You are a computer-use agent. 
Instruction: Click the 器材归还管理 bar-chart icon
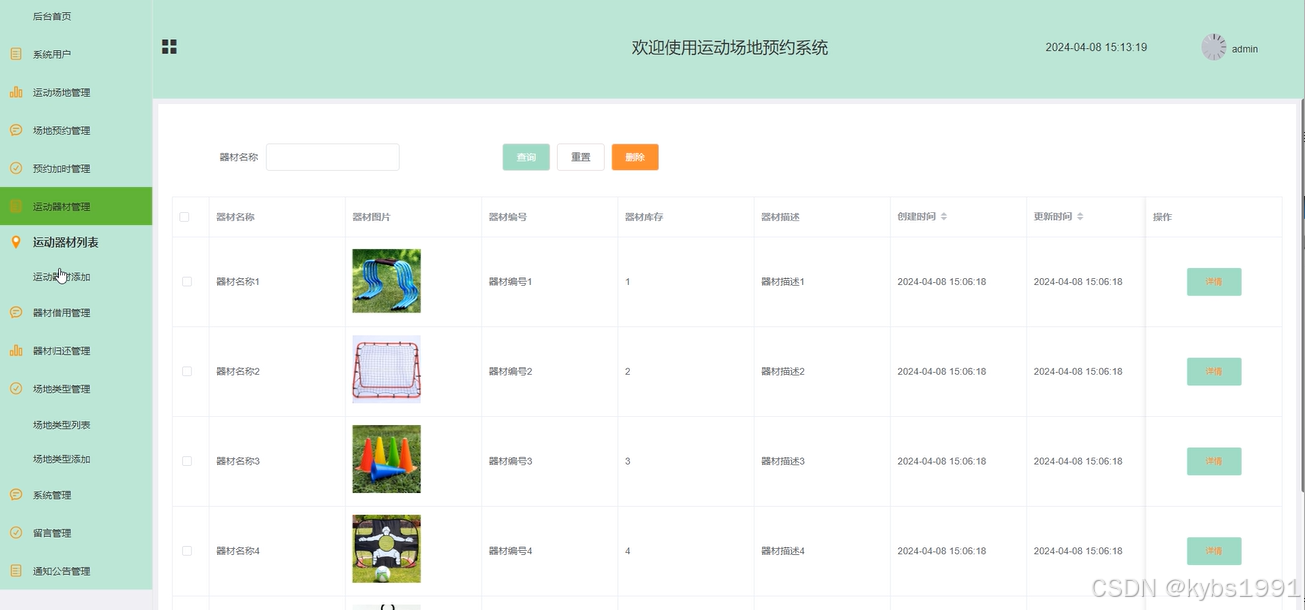click(16, 350)
